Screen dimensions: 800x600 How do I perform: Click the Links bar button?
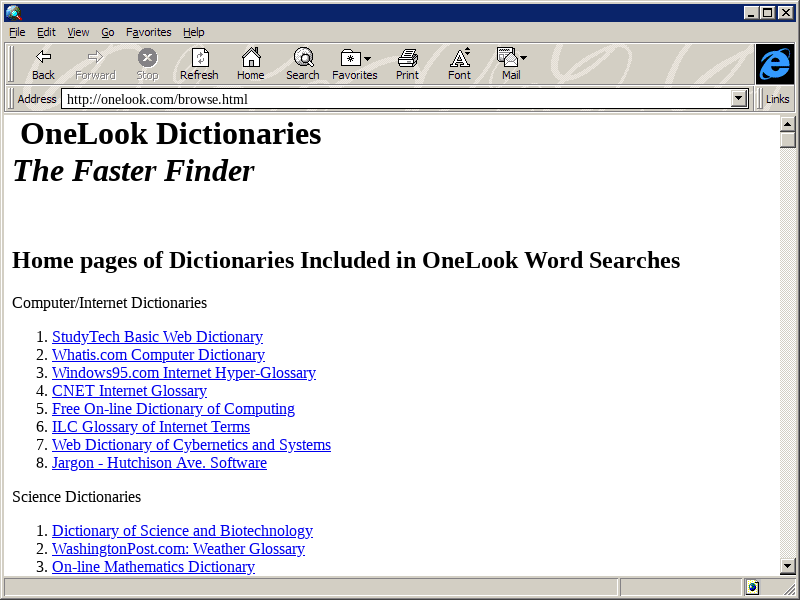pyautogui.click(x=777, y=99)
